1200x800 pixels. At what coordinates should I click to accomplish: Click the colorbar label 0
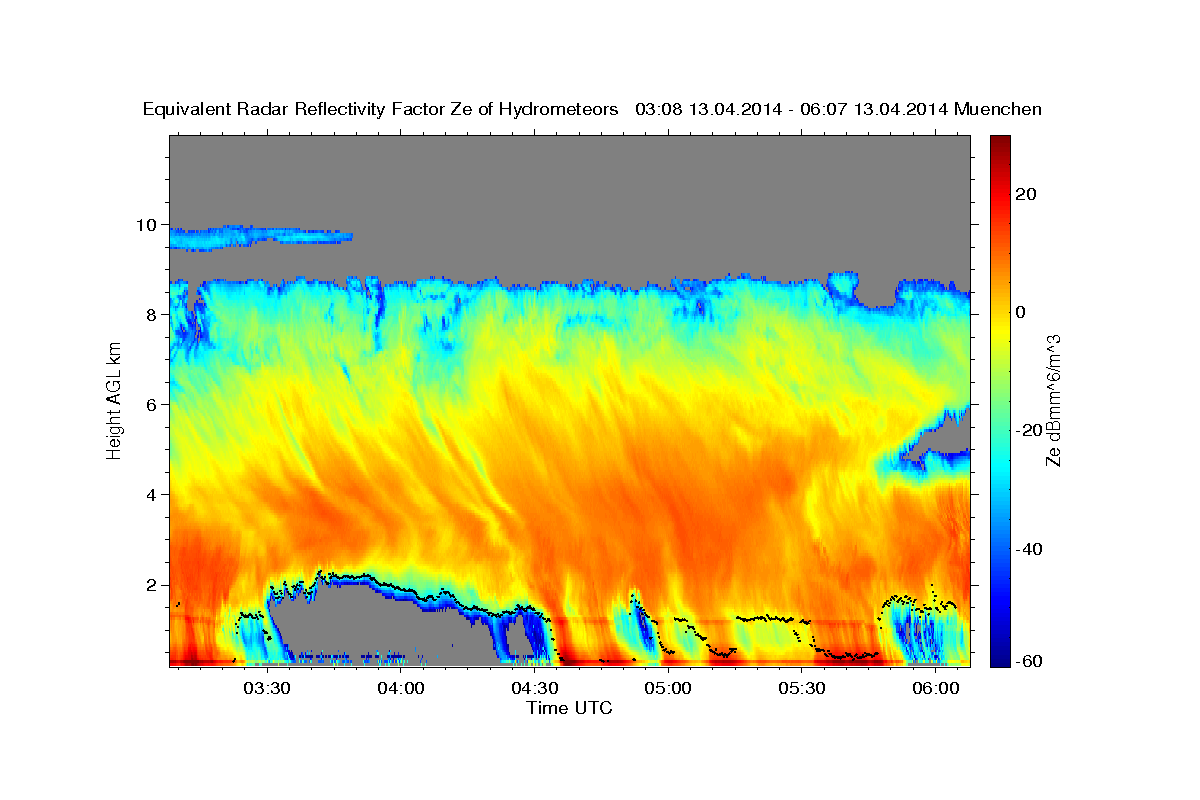point(1021,312)
